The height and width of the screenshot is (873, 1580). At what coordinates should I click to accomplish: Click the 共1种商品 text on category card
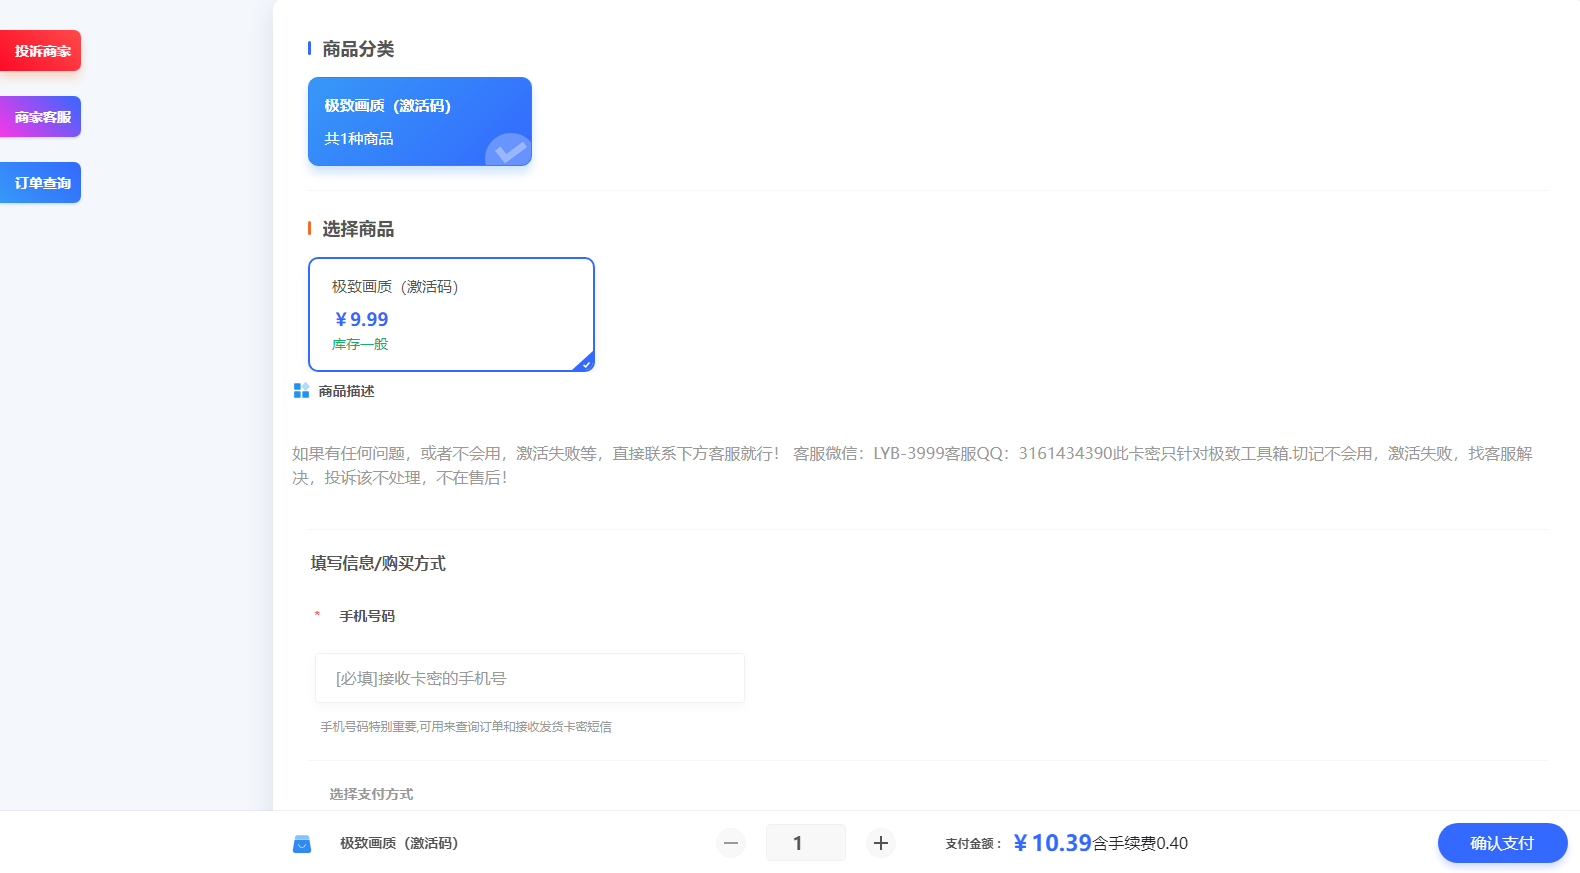pyautogui.click(x=359, y=139)
